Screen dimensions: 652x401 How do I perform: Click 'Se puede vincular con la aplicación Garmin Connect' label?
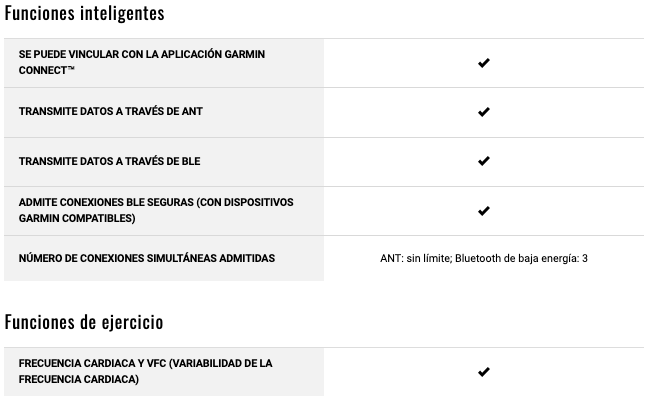[x=142, y=62]
